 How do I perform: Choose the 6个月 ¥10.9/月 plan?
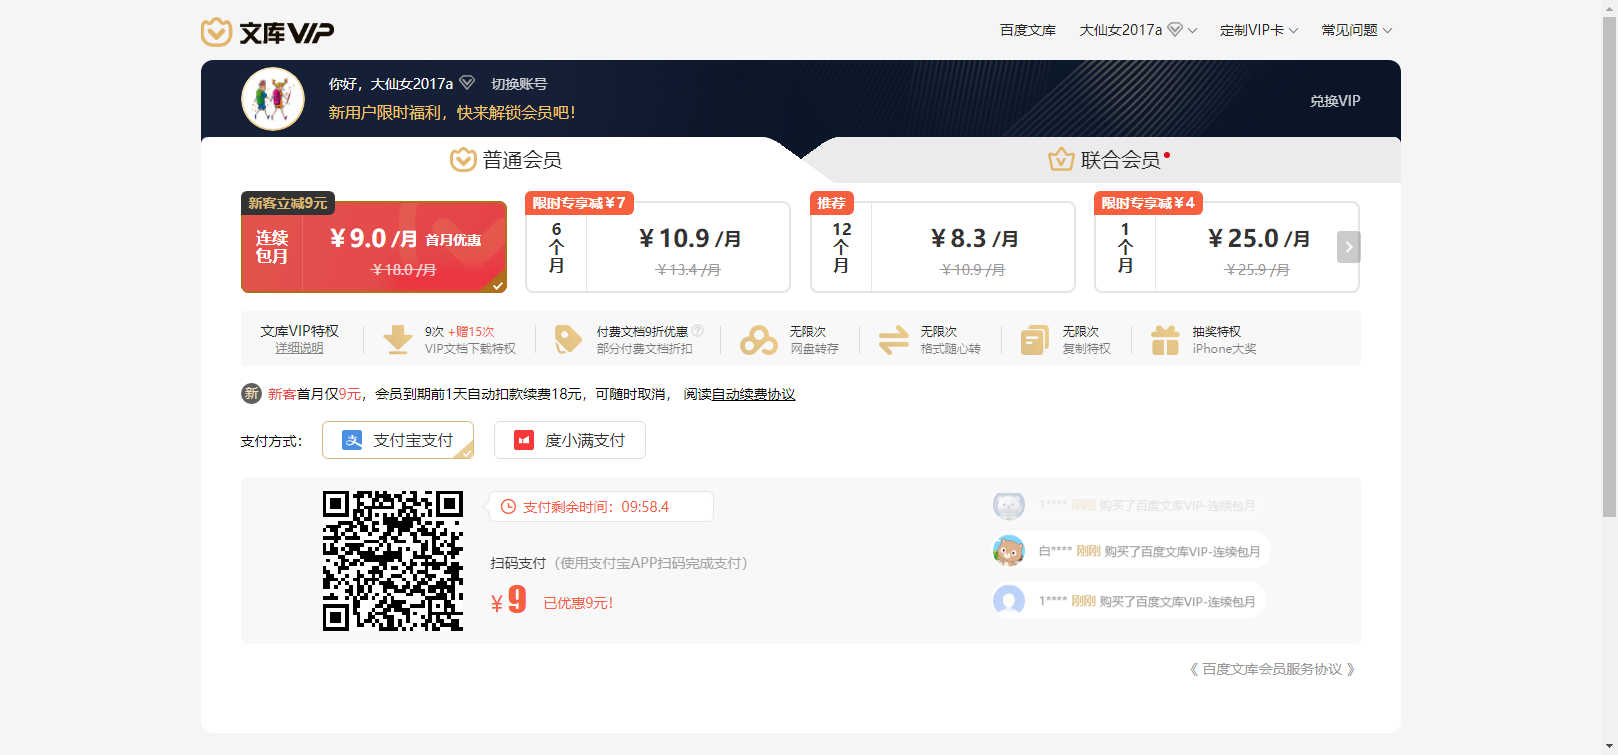click(x=658, y=247)
